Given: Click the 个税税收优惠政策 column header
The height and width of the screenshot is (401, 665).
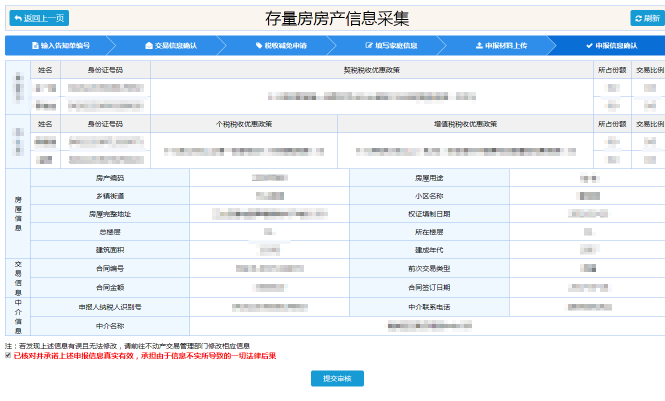Looking at the screenshot, I should click(x=244, y=124).
